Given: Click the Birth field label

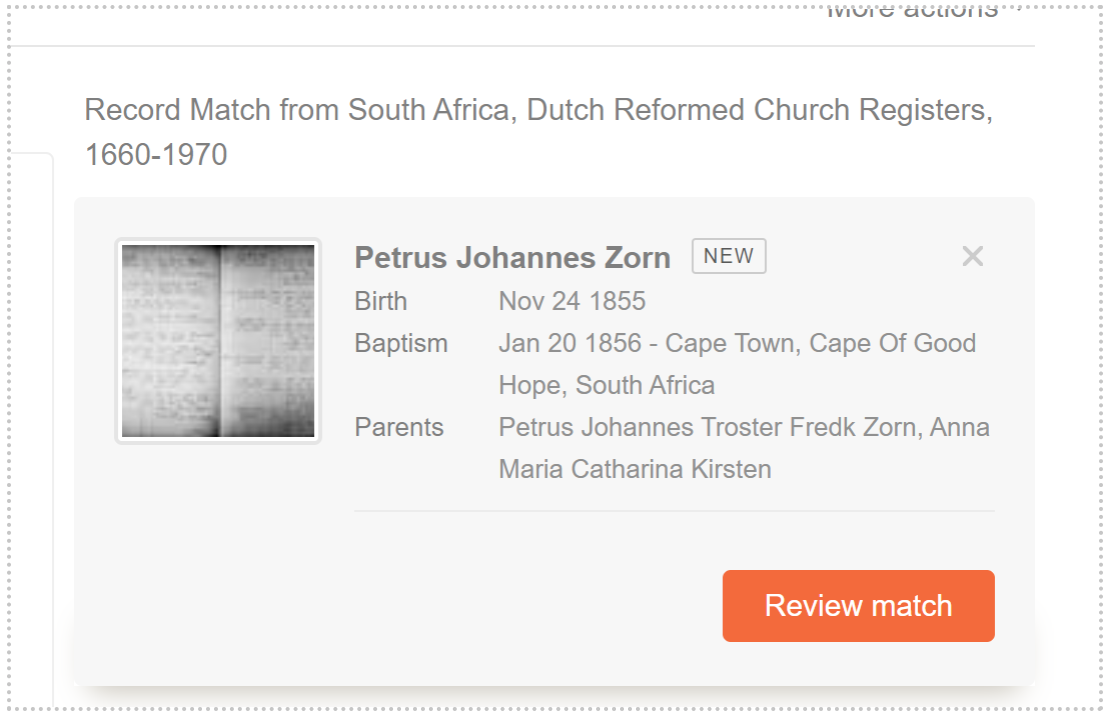Looking at the screenshot, I should [x=381, y=301].
